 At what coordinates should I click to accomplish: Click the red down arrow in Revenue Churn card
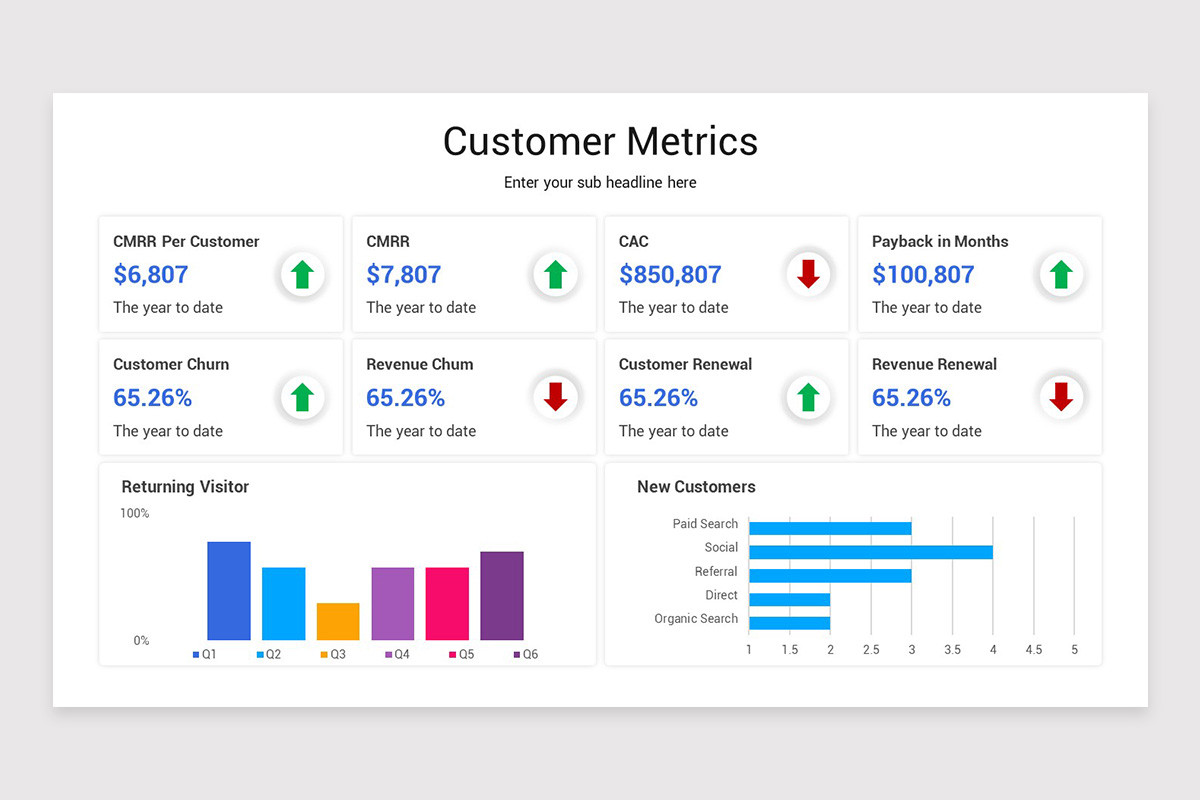coord(556,397)
